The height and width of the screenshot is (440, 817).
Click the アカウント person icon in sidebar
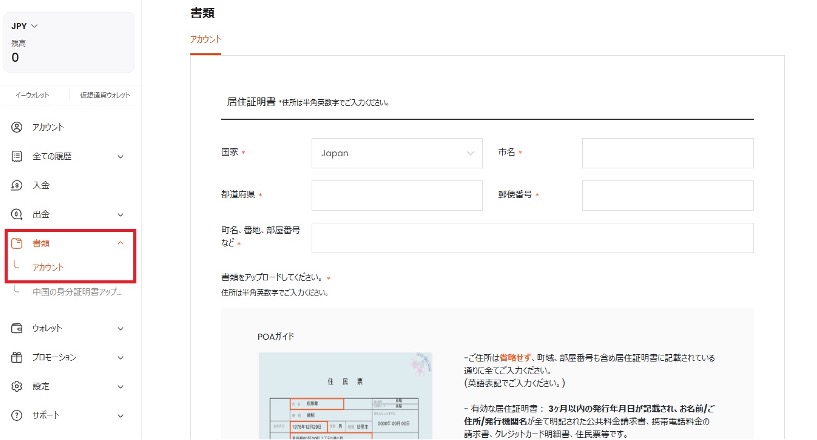16,127
